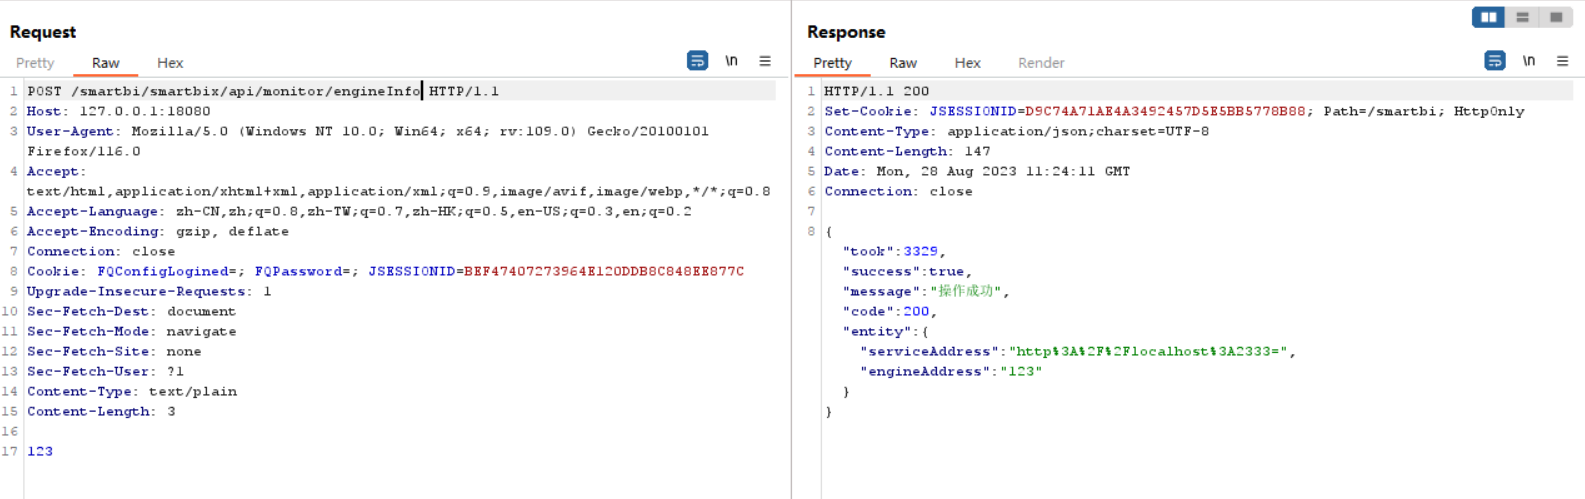This screenshot has height=499, width=1585.
Task: Switch Response view to Raw tab
Action: click(x=903, y=63)
